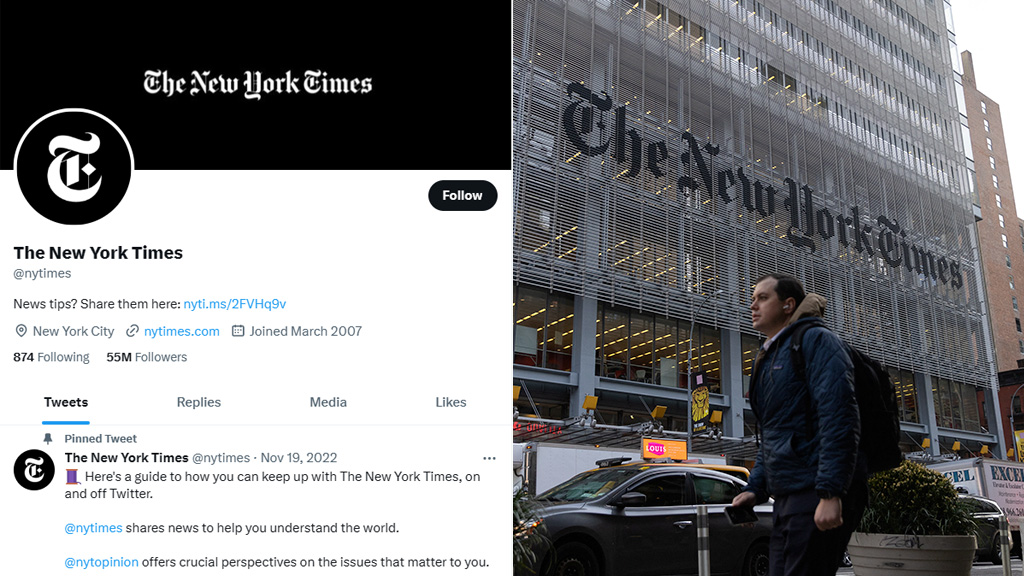
Task: Click the three-dot more menu on pinned tweet
Action: 489,458
